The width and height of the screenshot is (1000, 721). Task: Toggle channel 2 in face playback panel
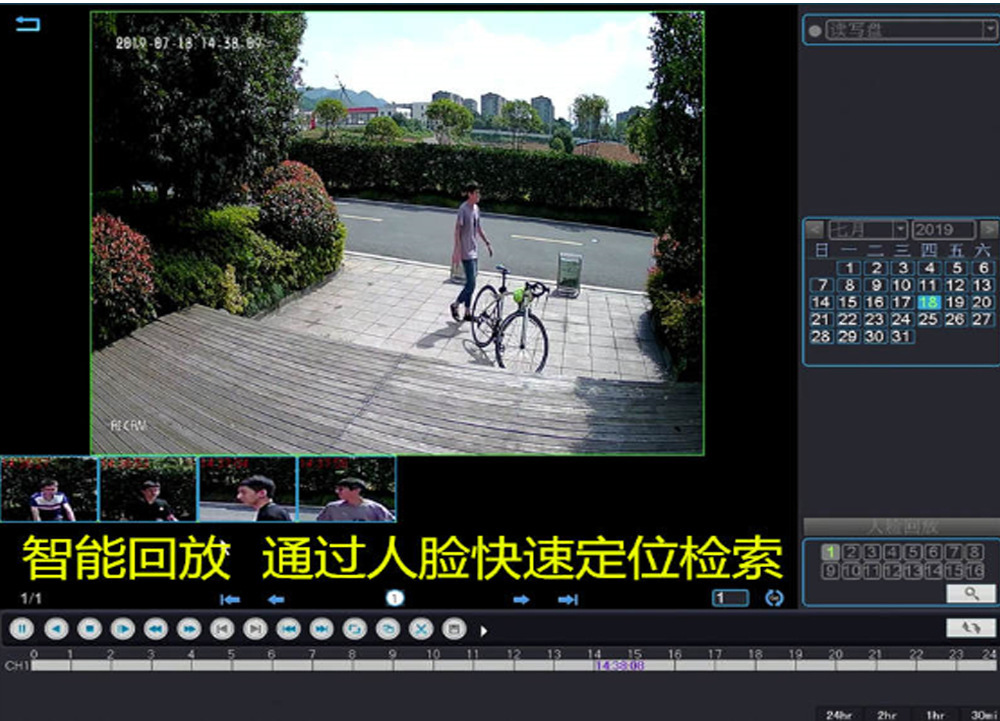pyautogui.click(x=851, y=552)
